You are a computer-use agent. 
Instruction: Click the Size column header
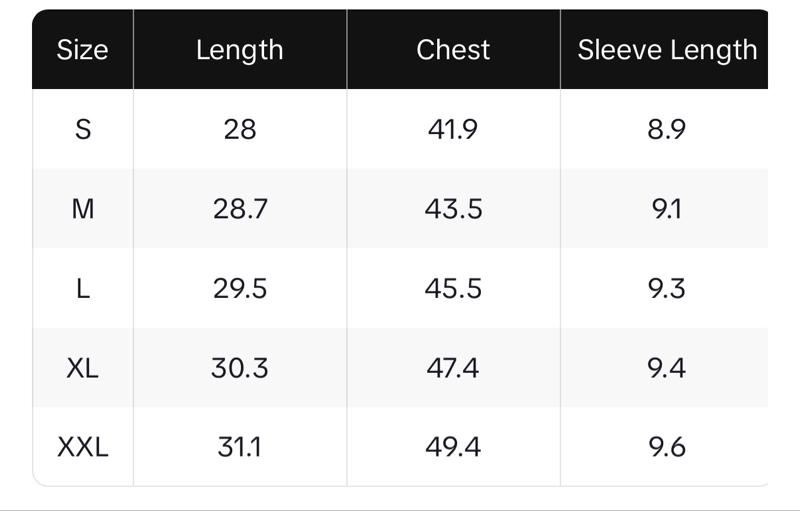(x=83, y=50)
